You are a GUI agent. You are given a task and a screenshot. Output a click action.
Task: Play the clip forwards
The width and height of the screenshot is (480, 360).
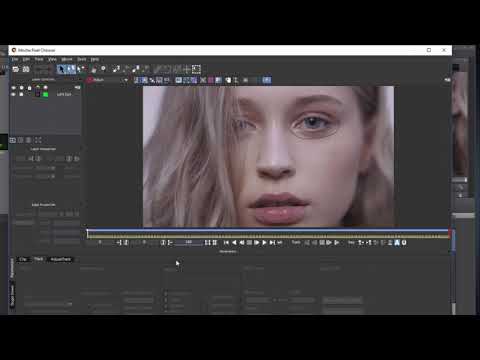tap(264, 243)
